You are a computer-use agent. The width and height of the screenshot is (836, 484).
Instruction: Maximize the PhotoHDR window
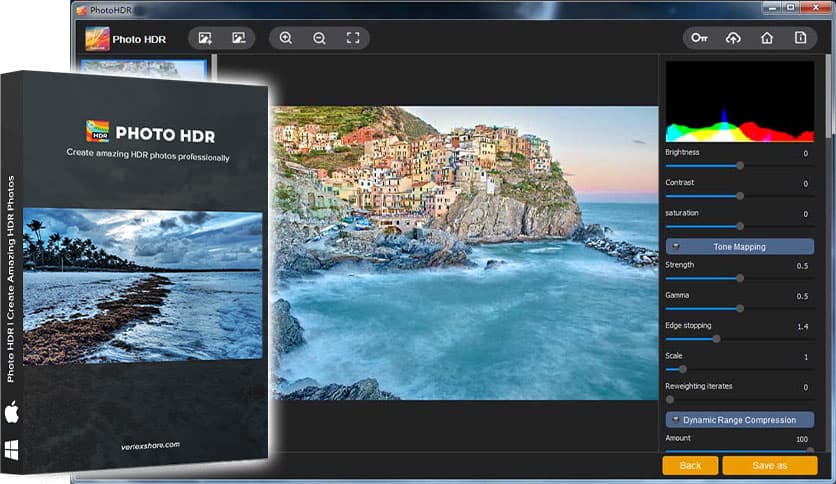tap(791, 7)
